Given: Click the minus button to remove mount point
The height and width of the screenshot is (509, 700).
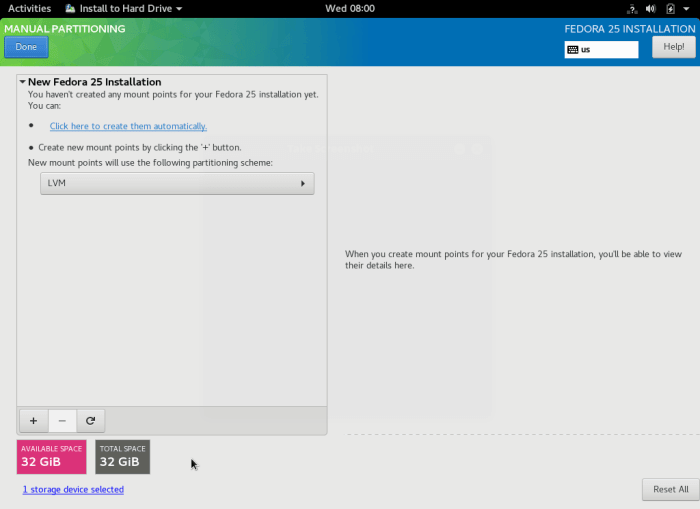Looking at the screenshot, I should click(x=62, y=421).
